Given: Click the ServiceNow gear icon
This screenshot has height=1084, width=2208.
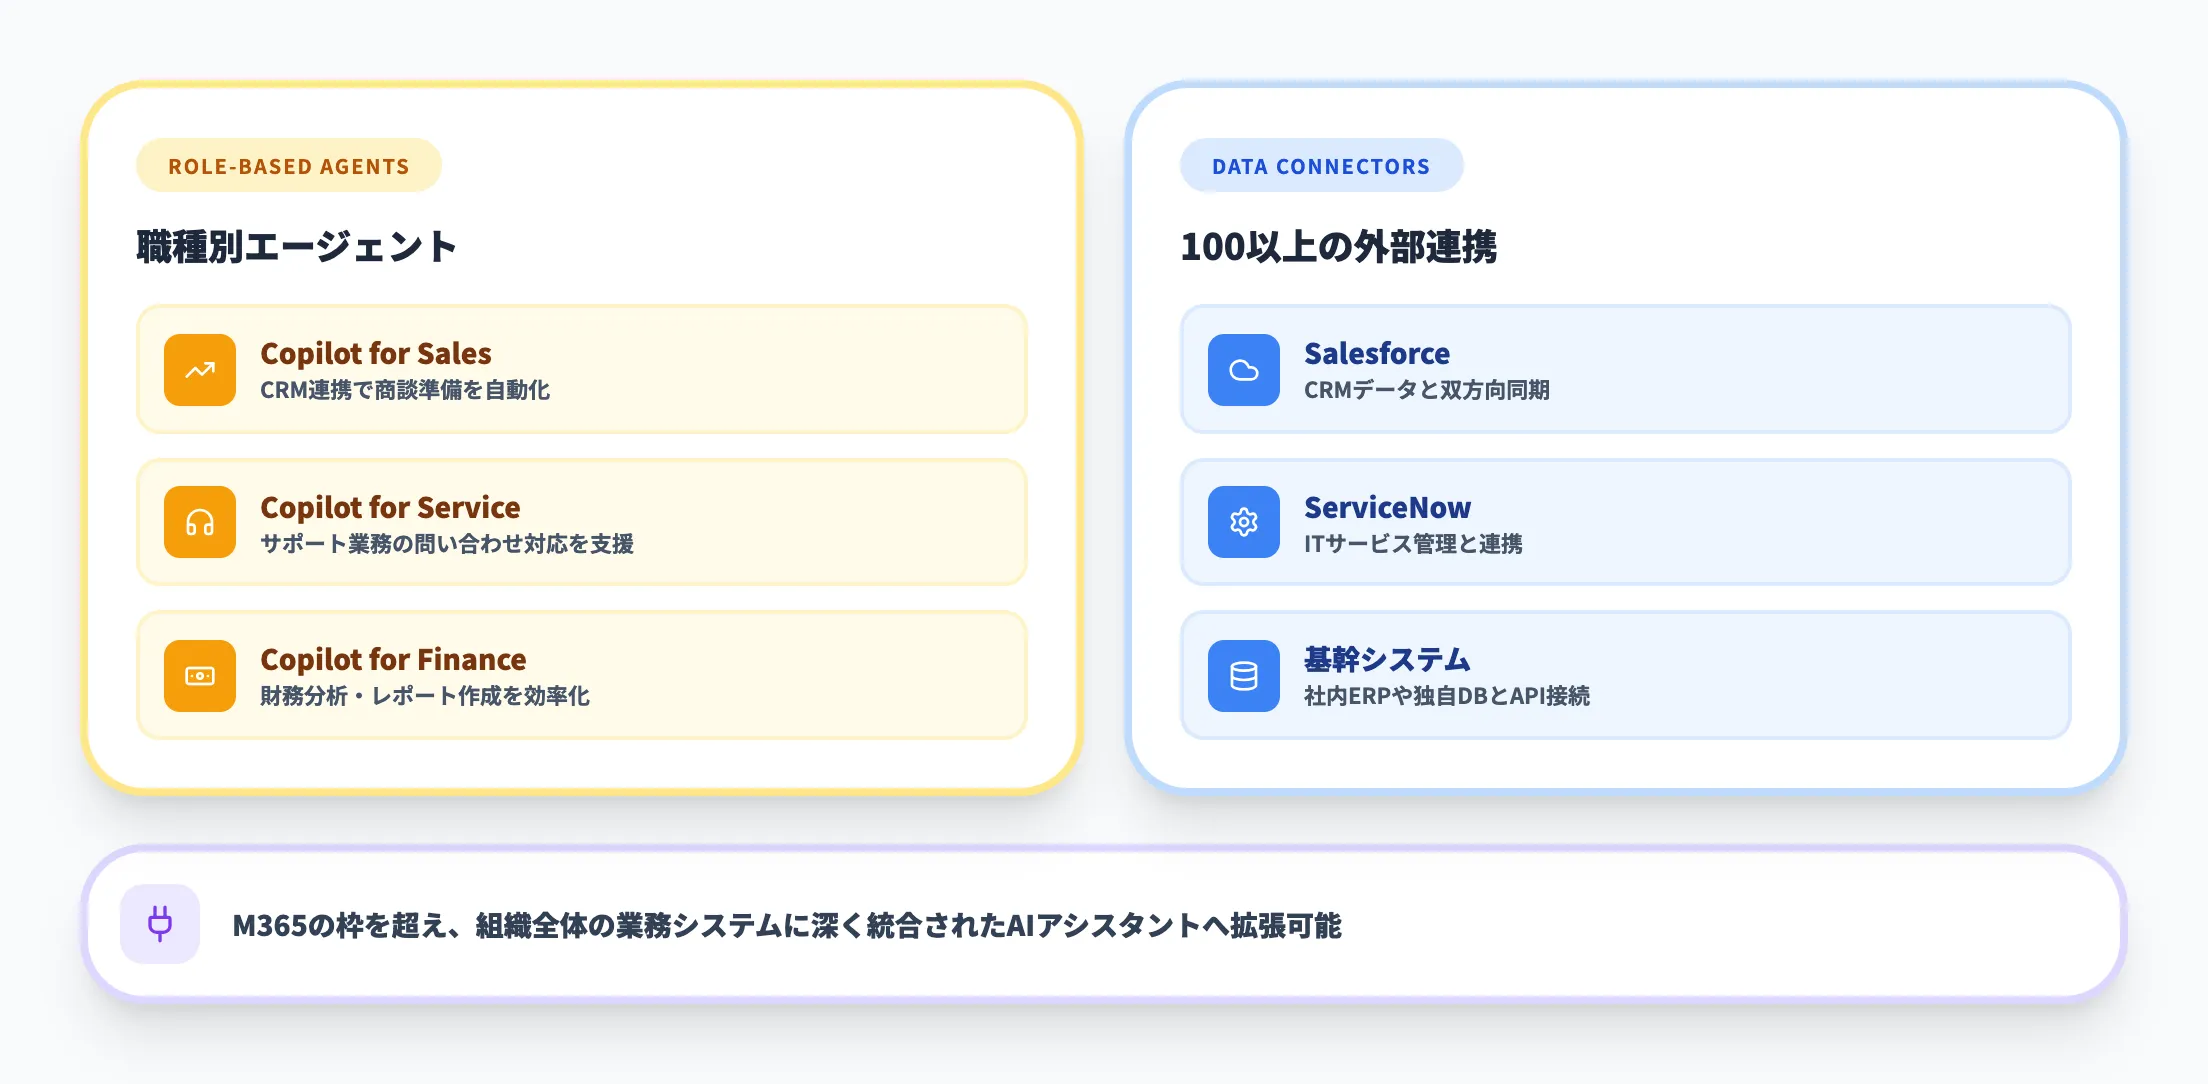Looking at the screenshot, I should pyautogui.click(x=1243, y=522).
